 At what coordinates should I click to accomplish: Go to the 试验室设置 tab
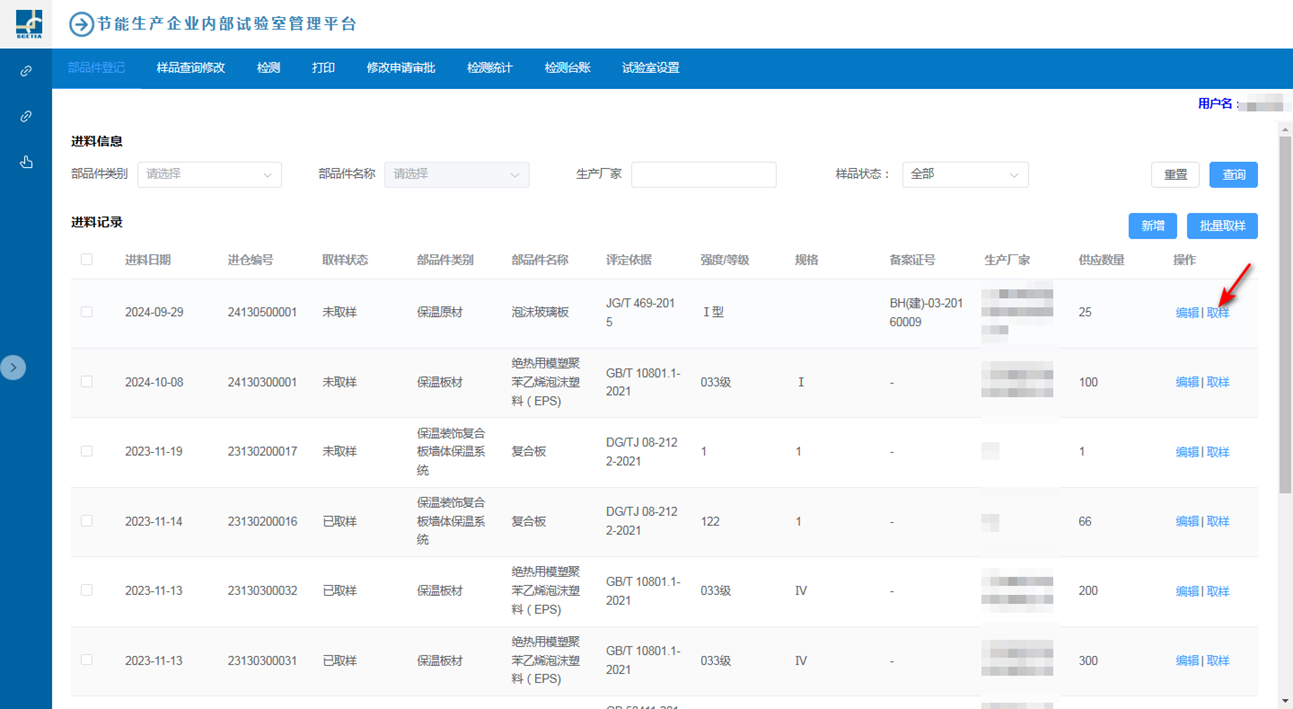[650, 68]
